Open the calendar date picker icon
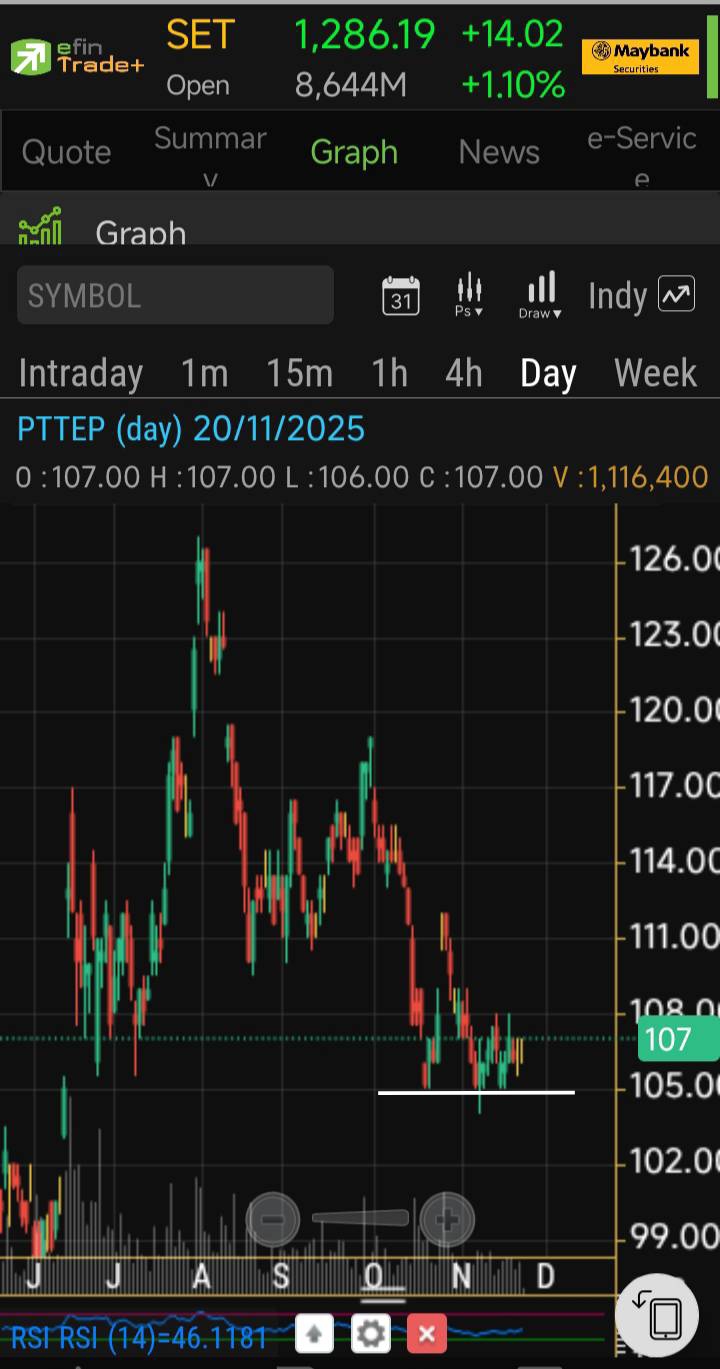Viewport: 720px width, 1369px height. point(401,296)
